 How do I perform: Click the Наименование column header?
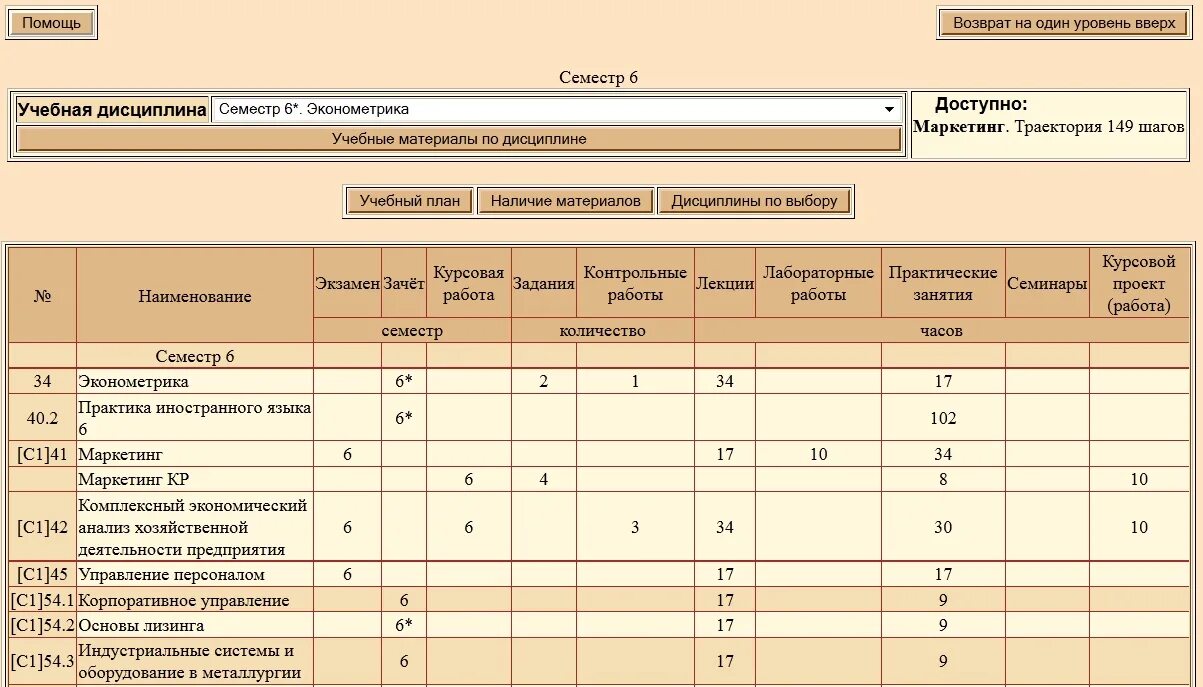pos(195,296)
